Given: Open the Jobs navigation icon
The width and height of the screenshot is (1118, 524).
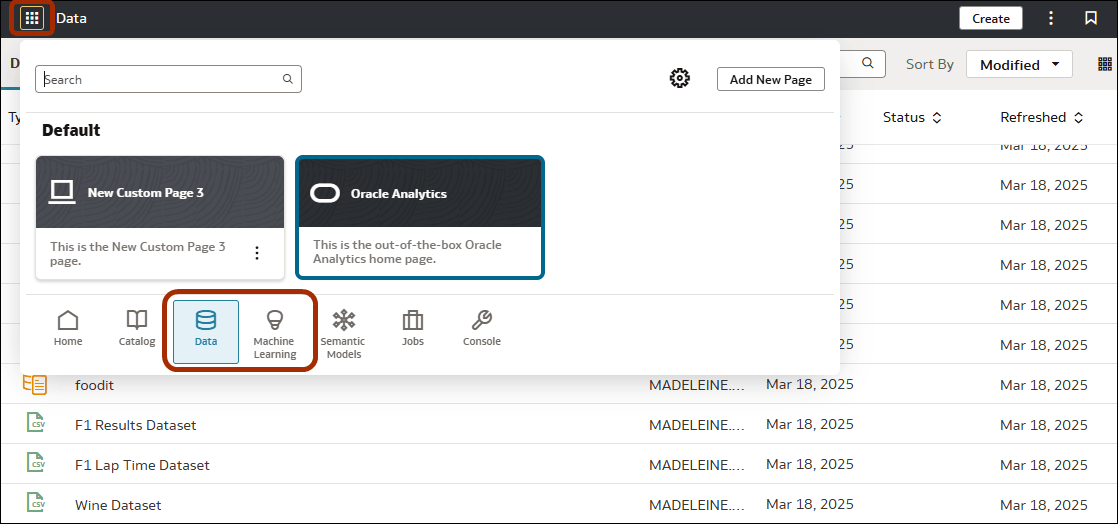Looking at the screenshot, I should click(x=413, y=328).
